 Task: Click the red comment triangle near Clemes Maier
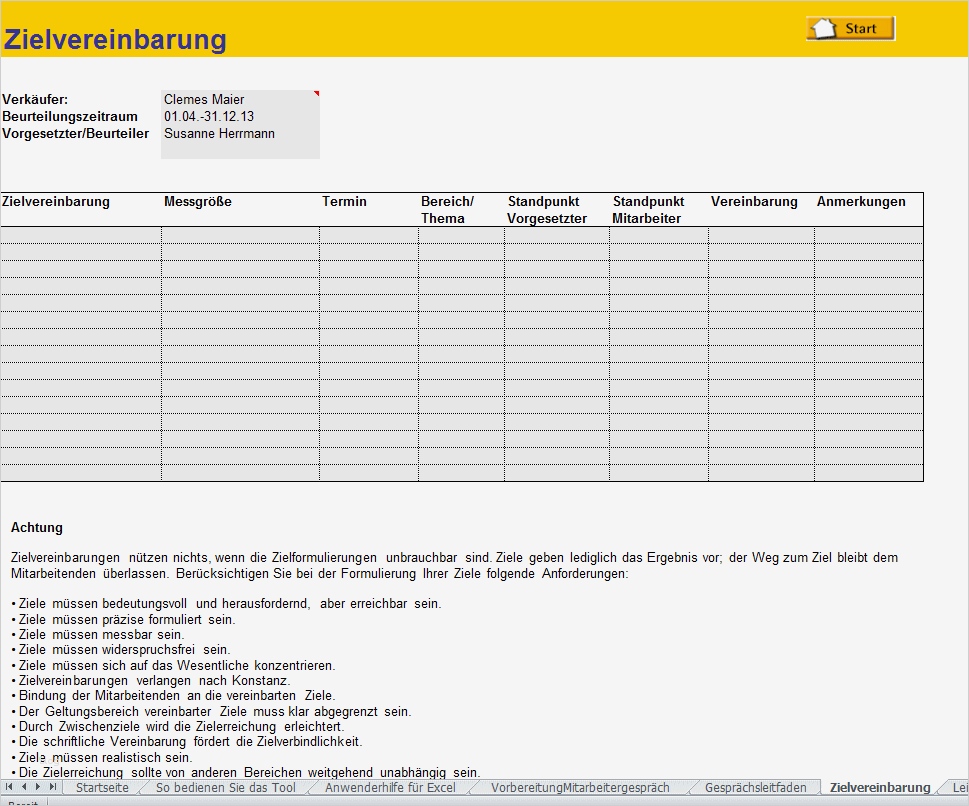[317, 91]
